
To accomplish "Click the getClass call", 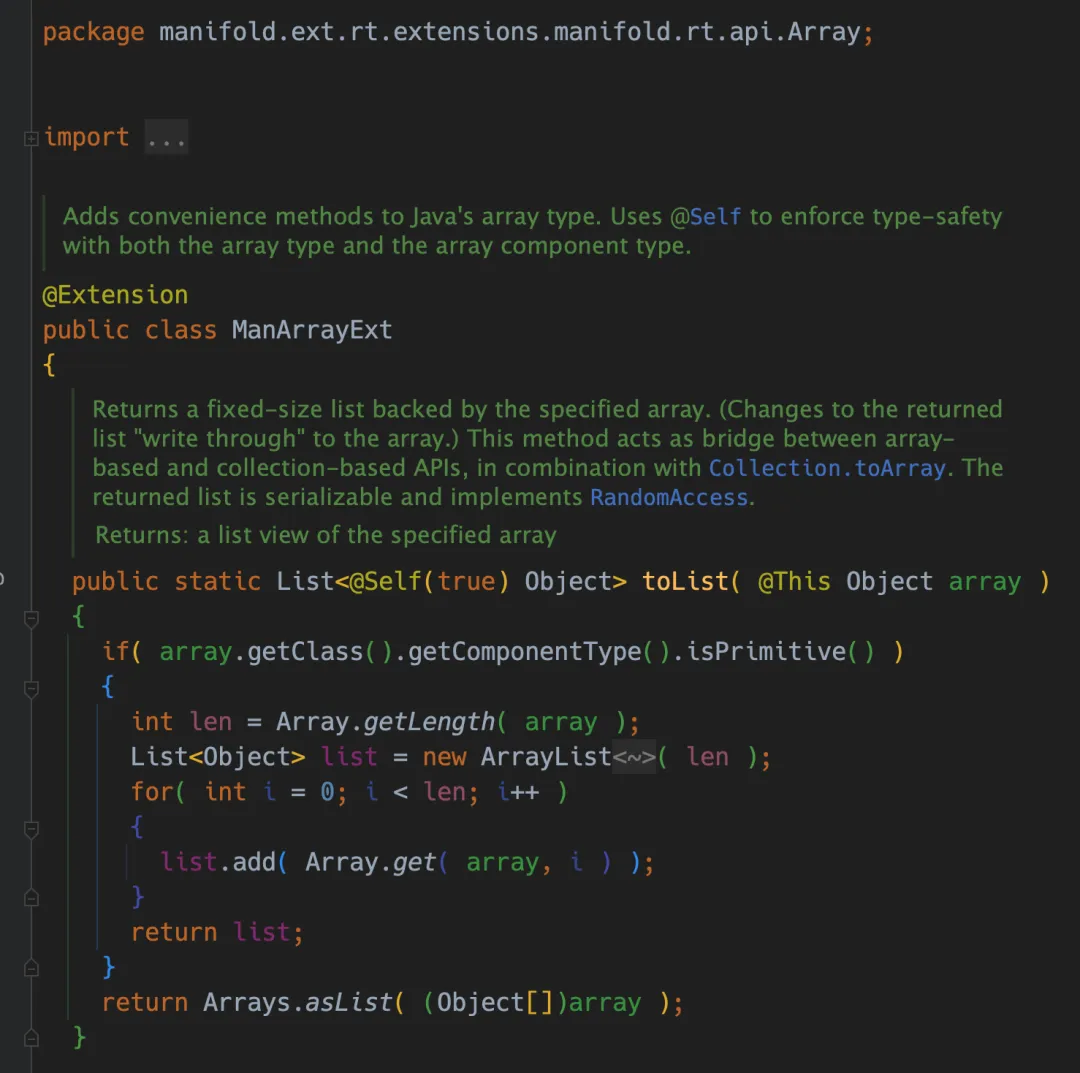I will coord(305,652).
